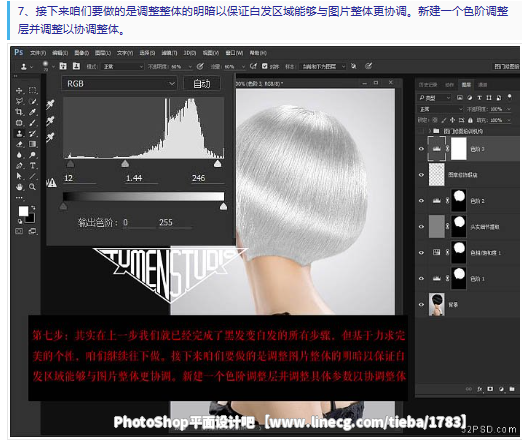Image resolution: width=522 pixels, height=441 pixels.
Task: Select the Type tool
Action: (x=33, y=166)
